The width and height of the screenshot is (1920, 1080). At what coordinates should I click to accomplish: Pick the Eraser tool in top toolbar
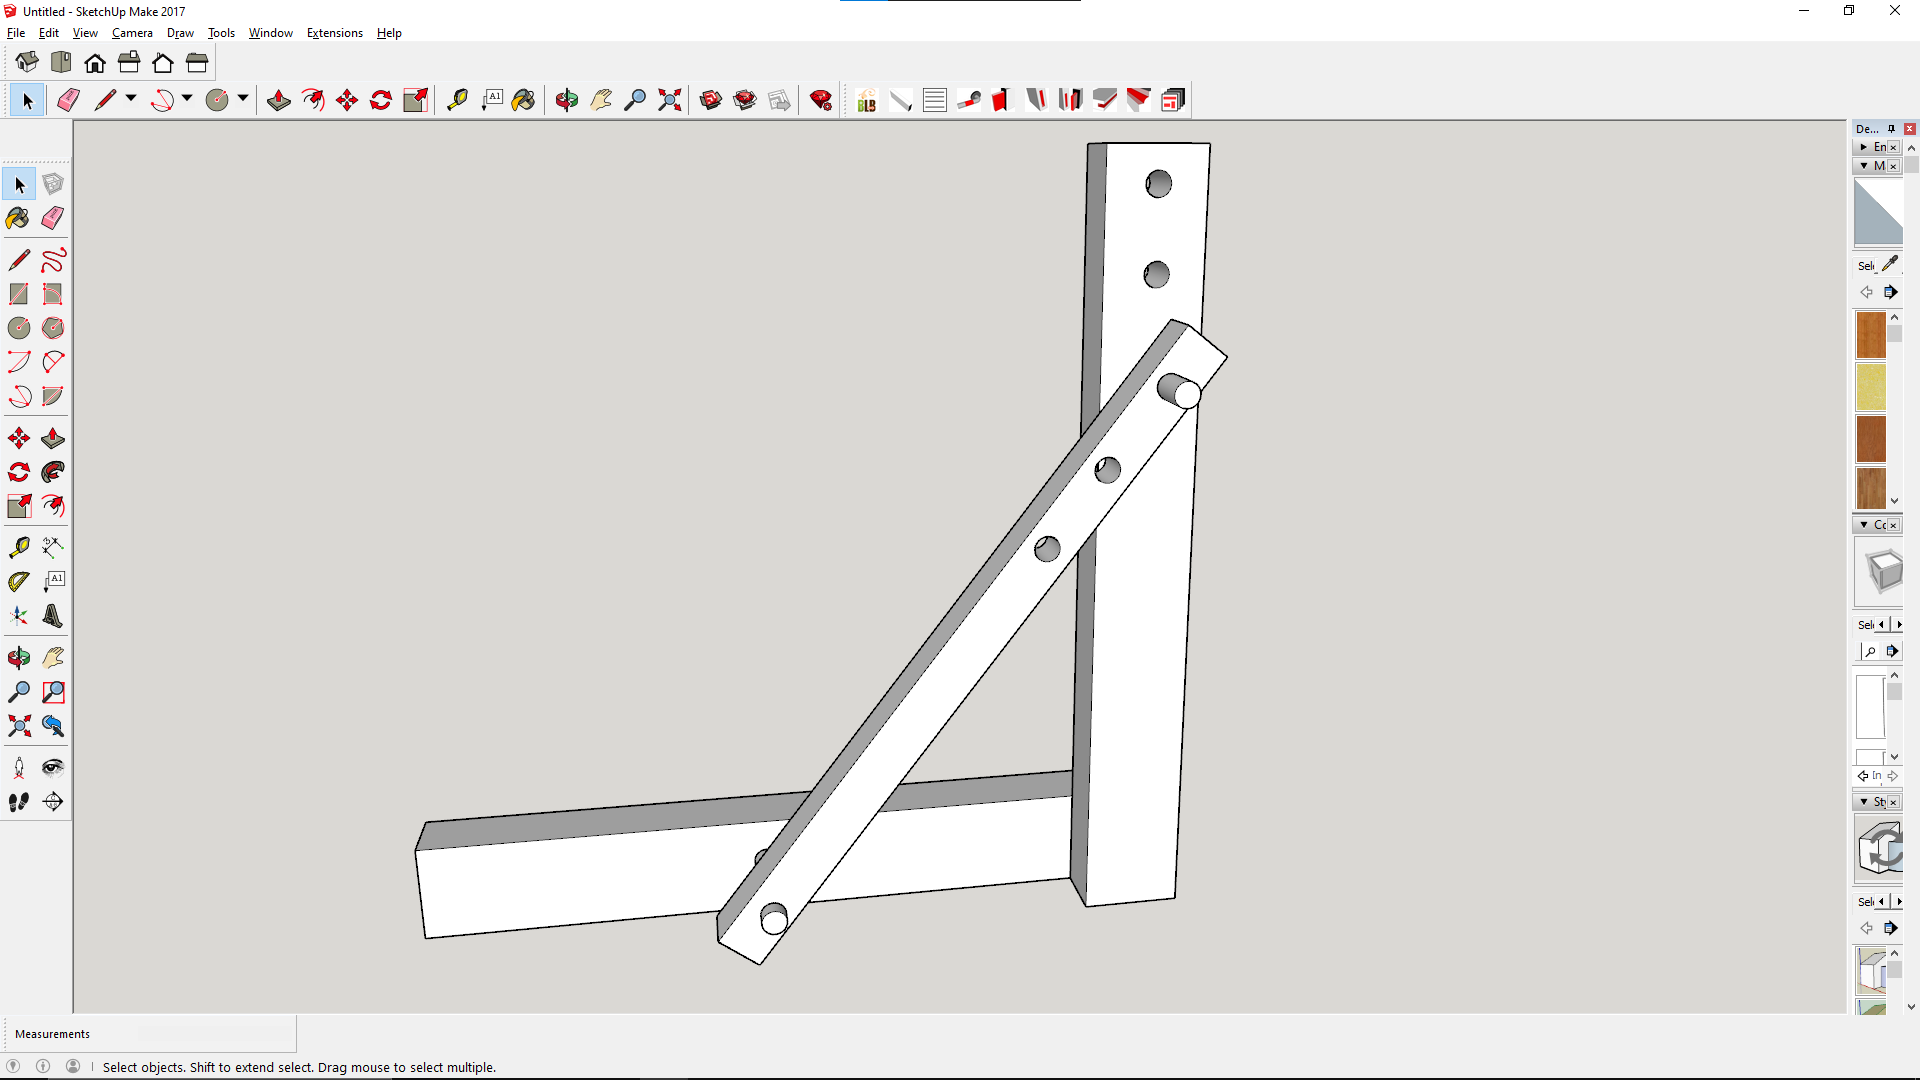(68, 100)
